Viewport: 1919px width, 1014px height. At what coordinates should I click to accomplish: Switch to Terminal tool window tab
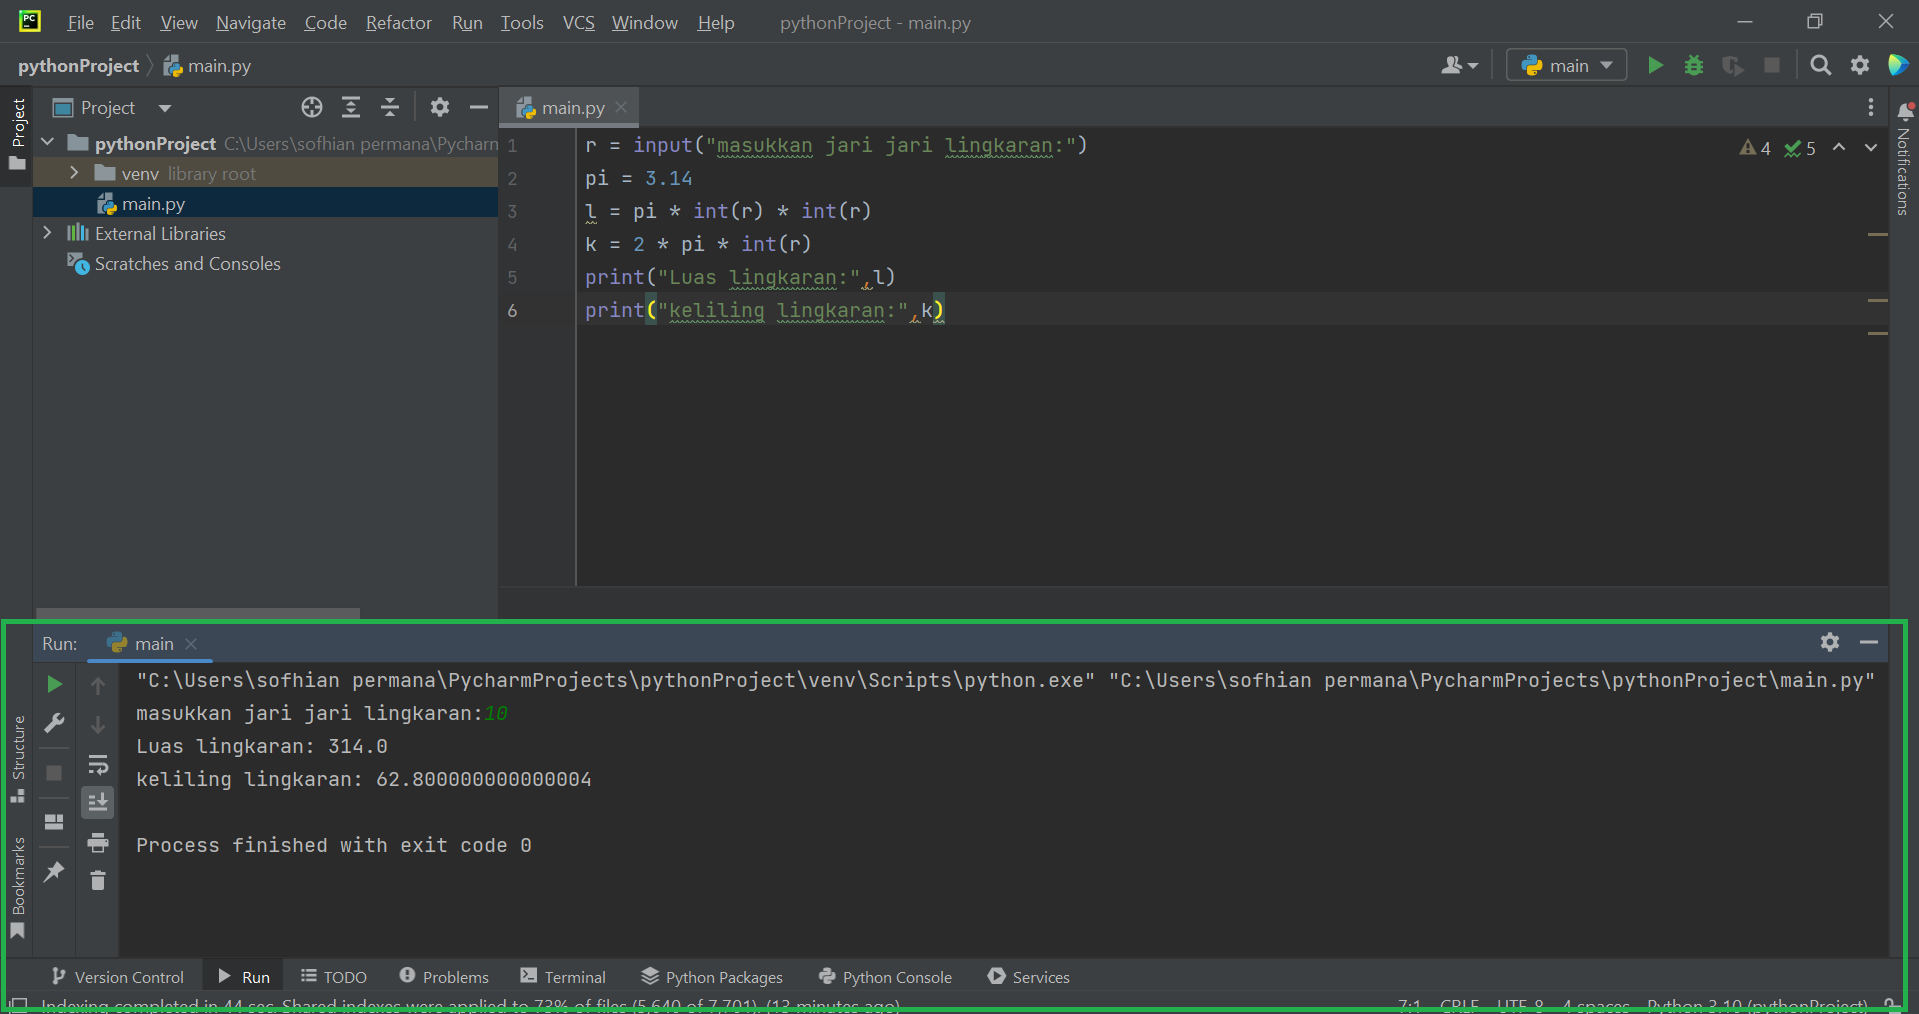563,977
